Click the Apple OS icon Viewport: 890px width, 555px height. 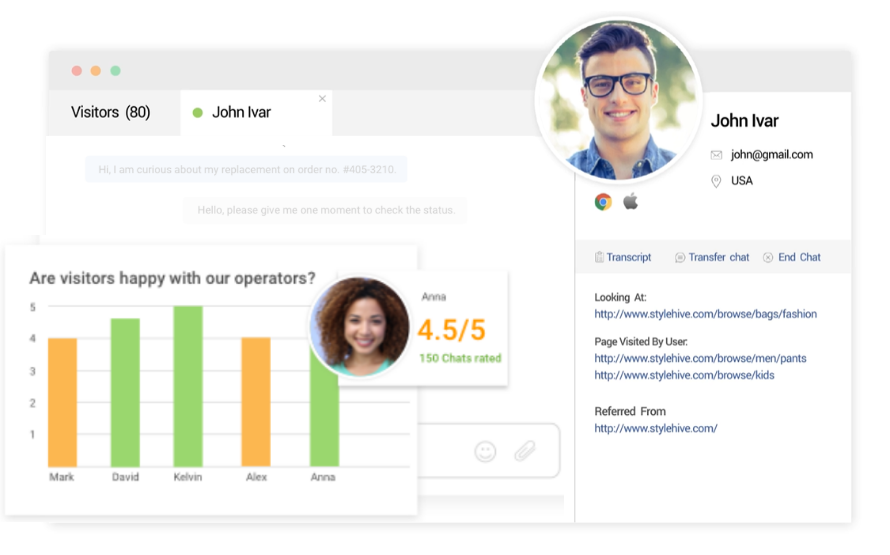coord(631,201)
